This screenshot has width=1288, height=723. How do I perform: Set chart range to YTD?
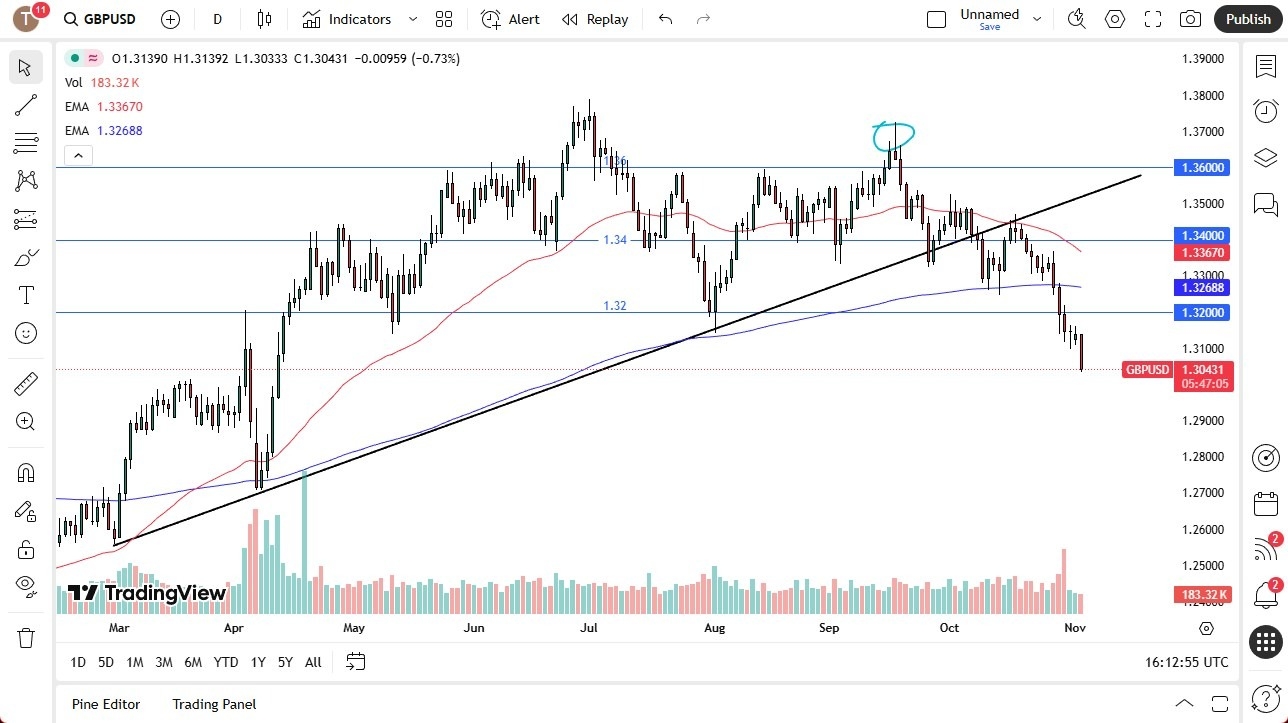(x=225, y=662)
